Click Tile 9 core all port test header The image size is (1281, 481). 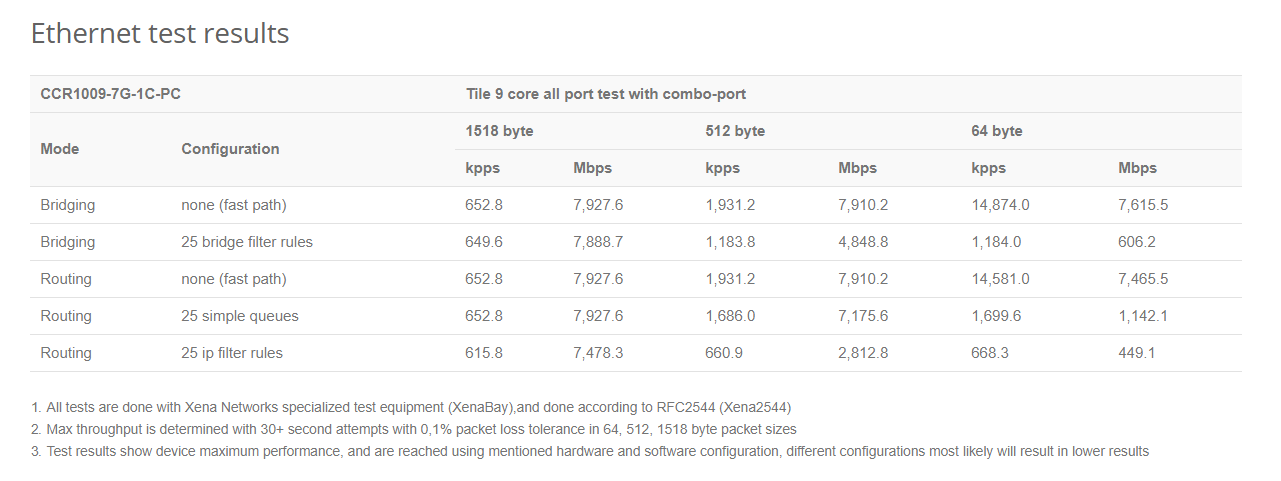pos(606,94)
